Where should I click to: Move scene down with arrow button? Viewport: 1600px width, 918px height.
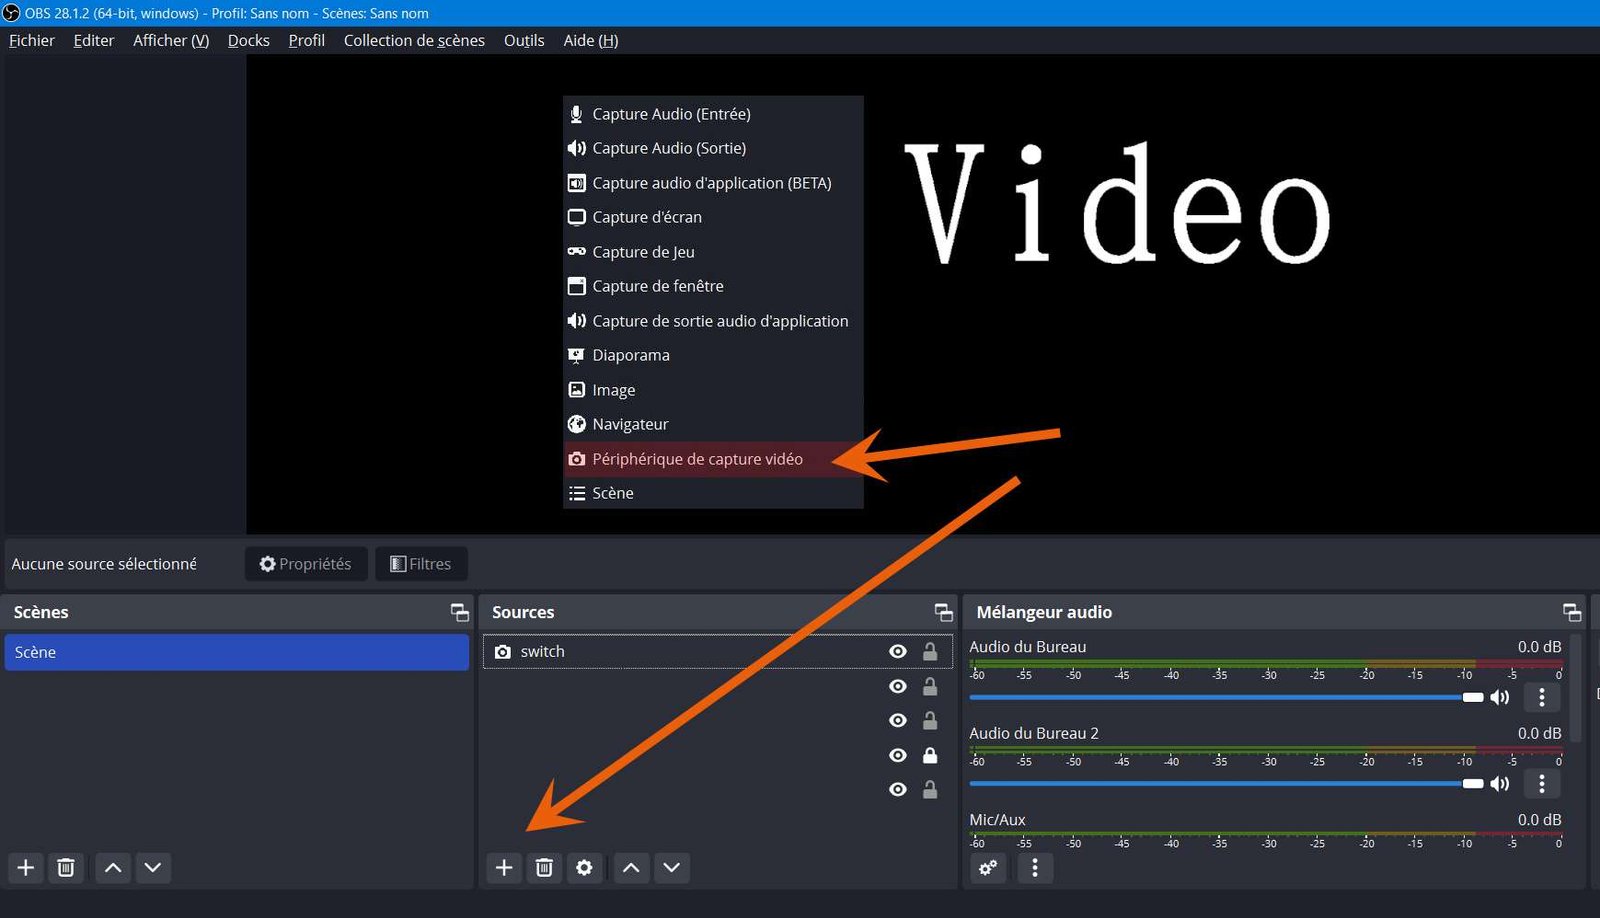coord(153,867)
